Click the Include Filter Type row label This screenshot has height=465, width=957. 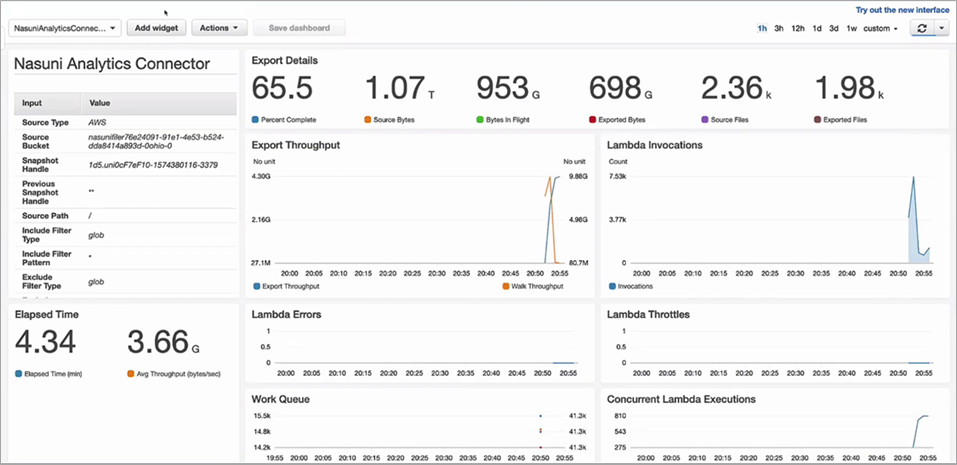coord(47,235)
